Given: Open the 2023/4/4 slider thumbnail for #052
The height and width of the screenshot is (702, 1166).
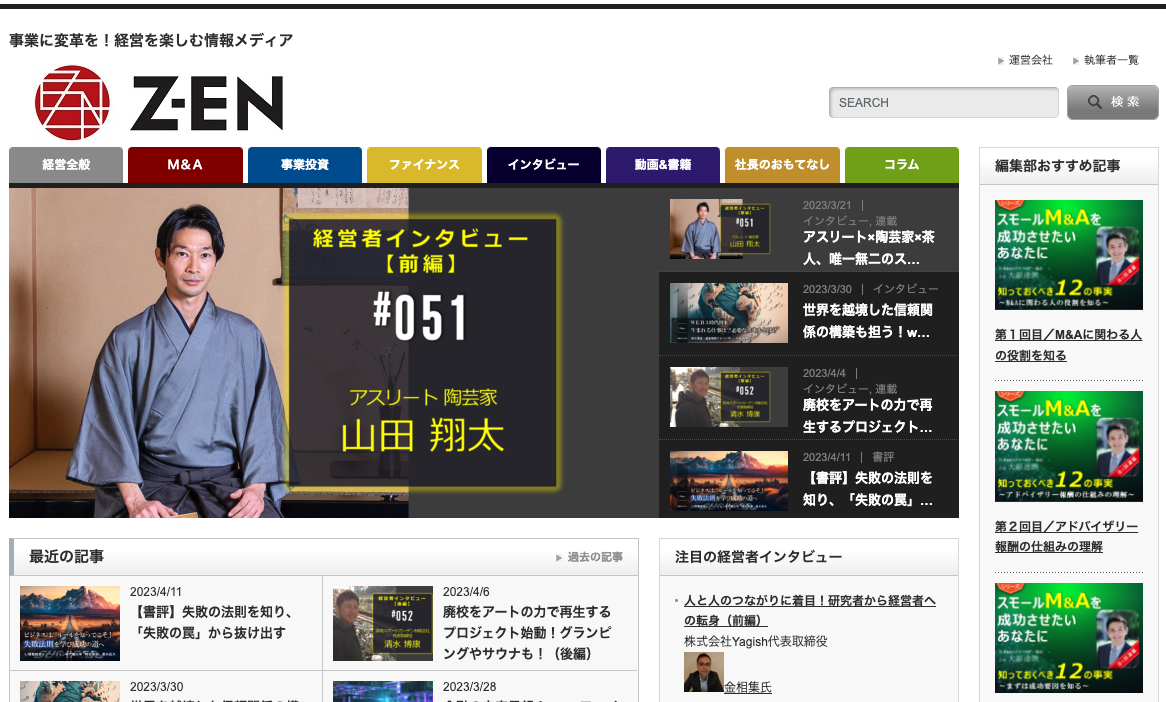Looking at the screenshot, I should [729, 397].
